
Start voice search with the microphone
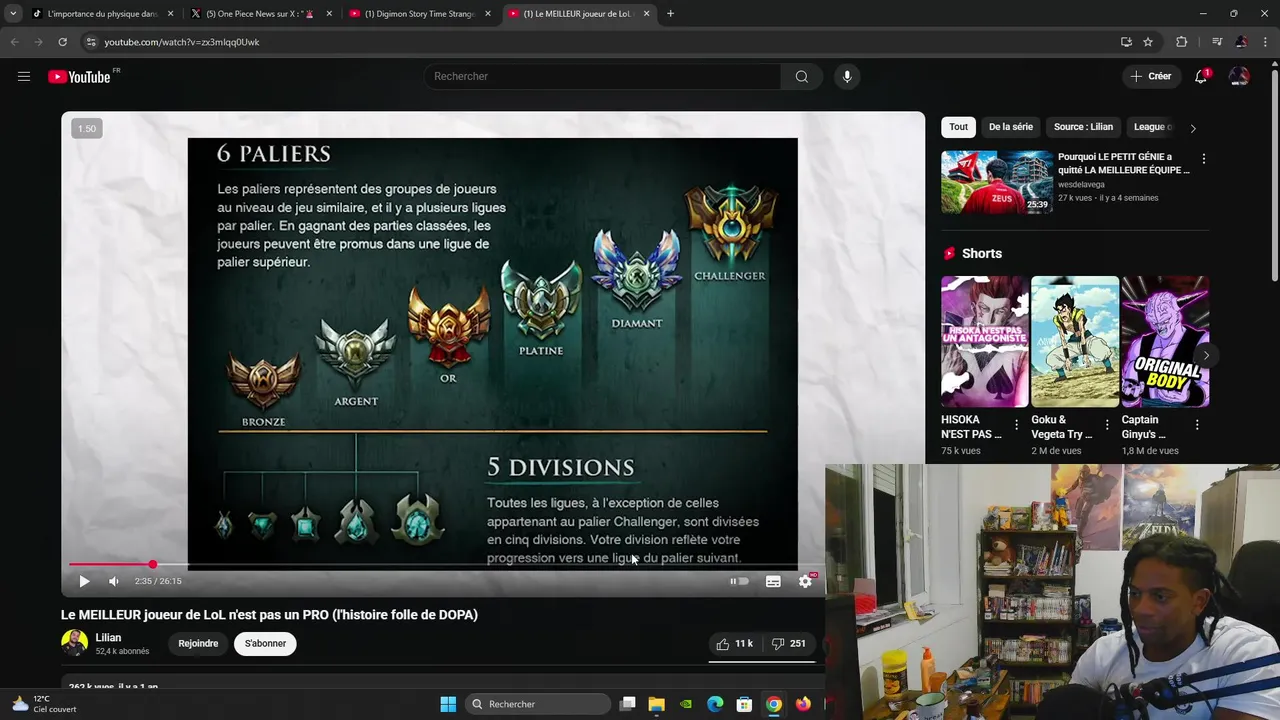[x=847, y=76]
